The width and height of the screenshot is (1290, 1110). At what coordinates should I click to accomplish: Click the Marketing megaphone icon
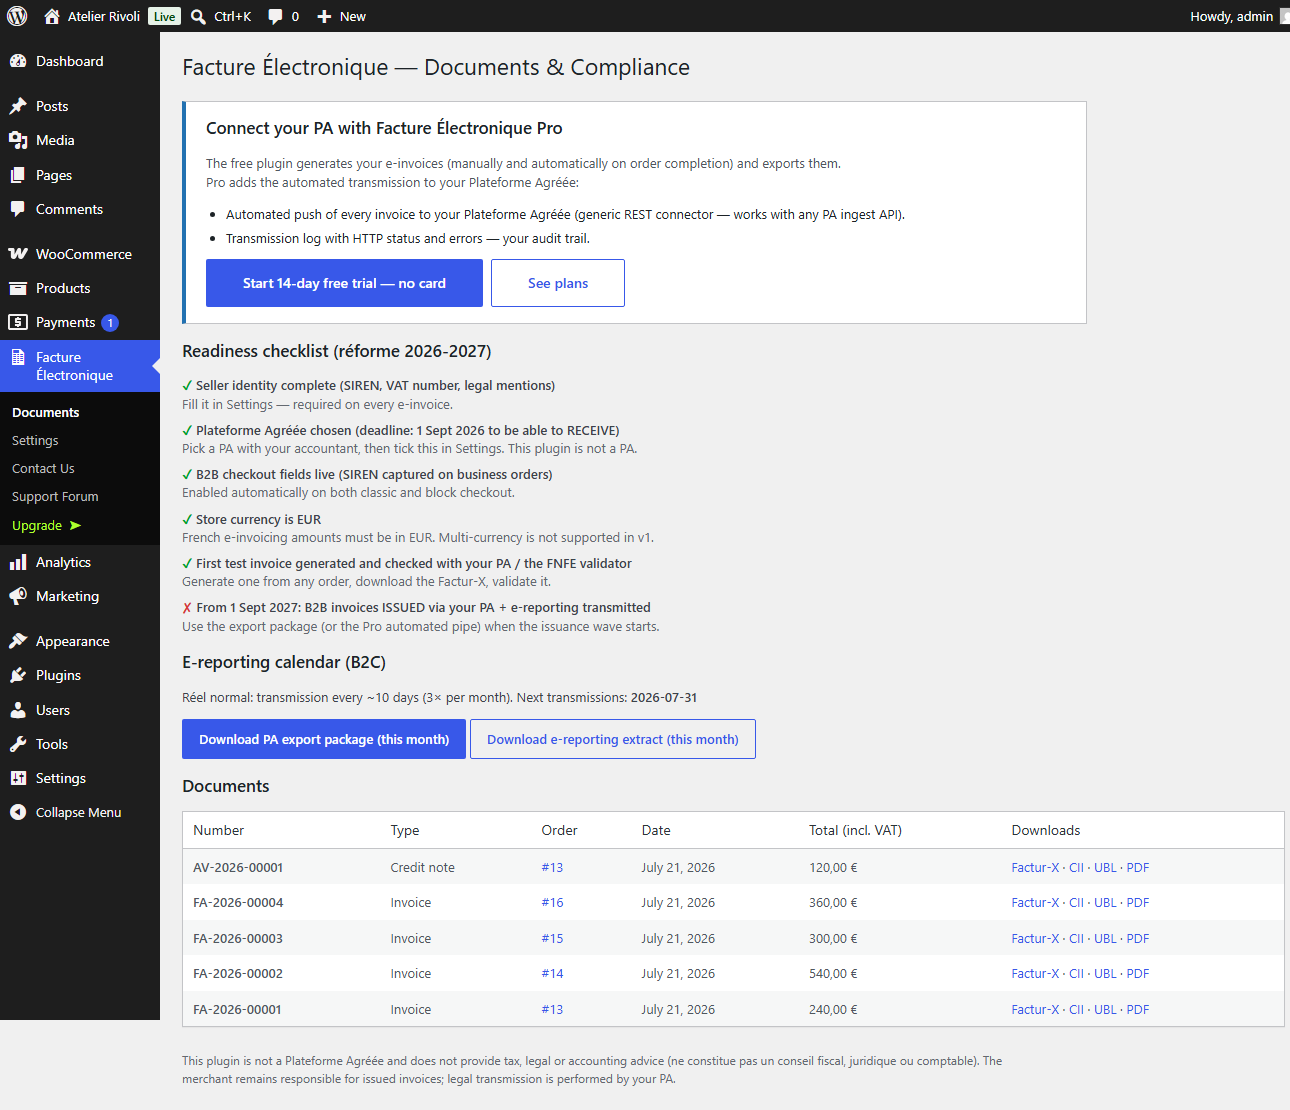point(18,596)
